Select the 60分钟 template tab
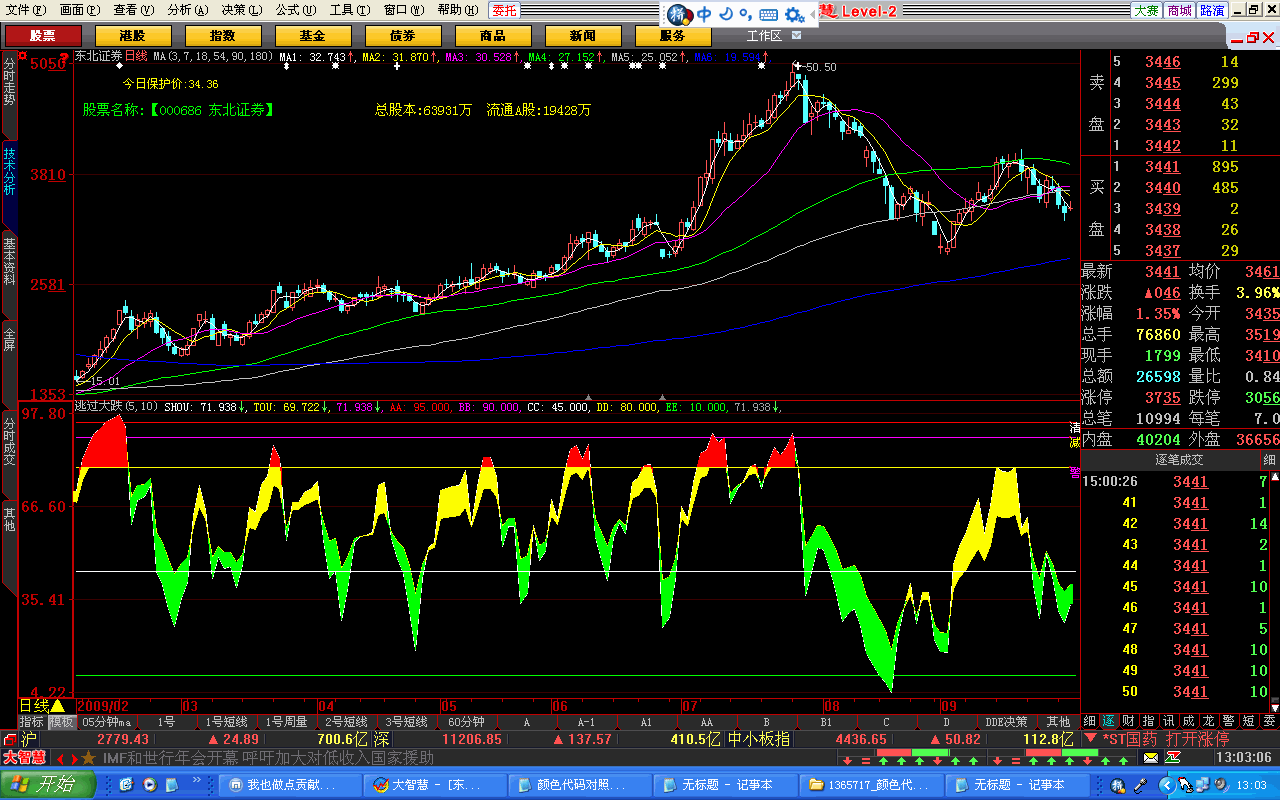 466,722
